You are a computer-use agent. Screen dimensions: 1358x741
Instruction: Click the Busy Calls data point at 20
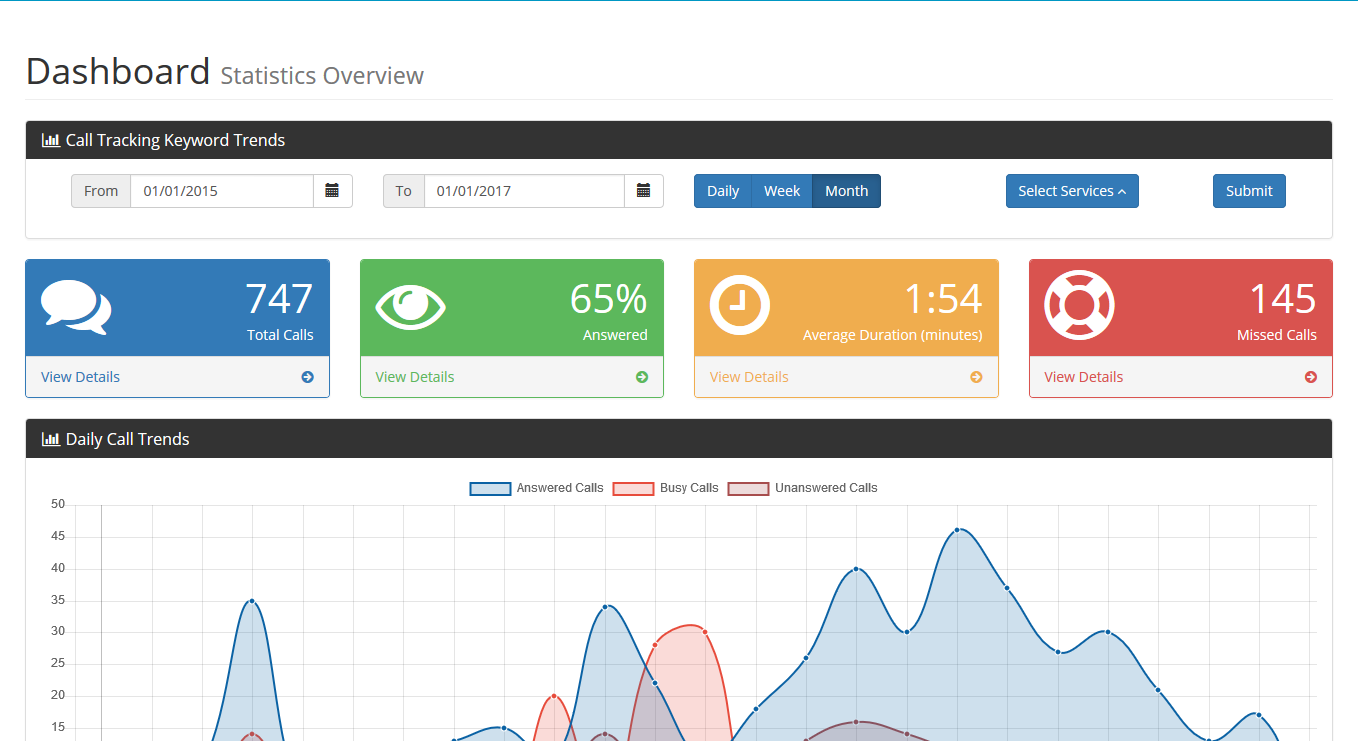pyautogui.click(x=554, y=696)
